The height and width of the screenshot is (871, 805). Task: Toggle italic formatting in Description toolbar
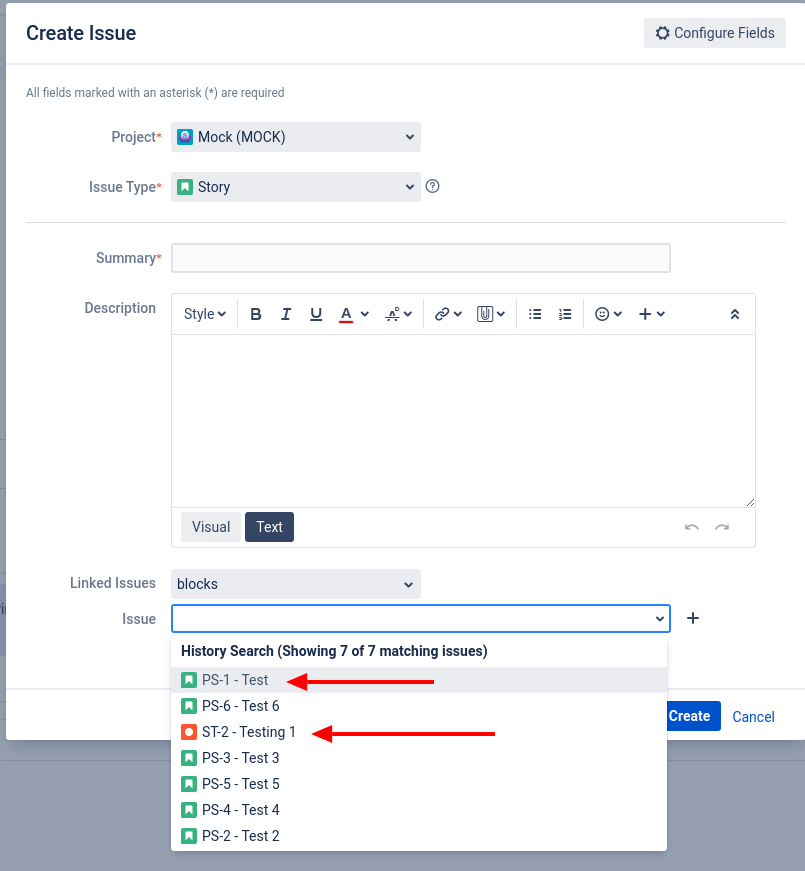point(286,314)
